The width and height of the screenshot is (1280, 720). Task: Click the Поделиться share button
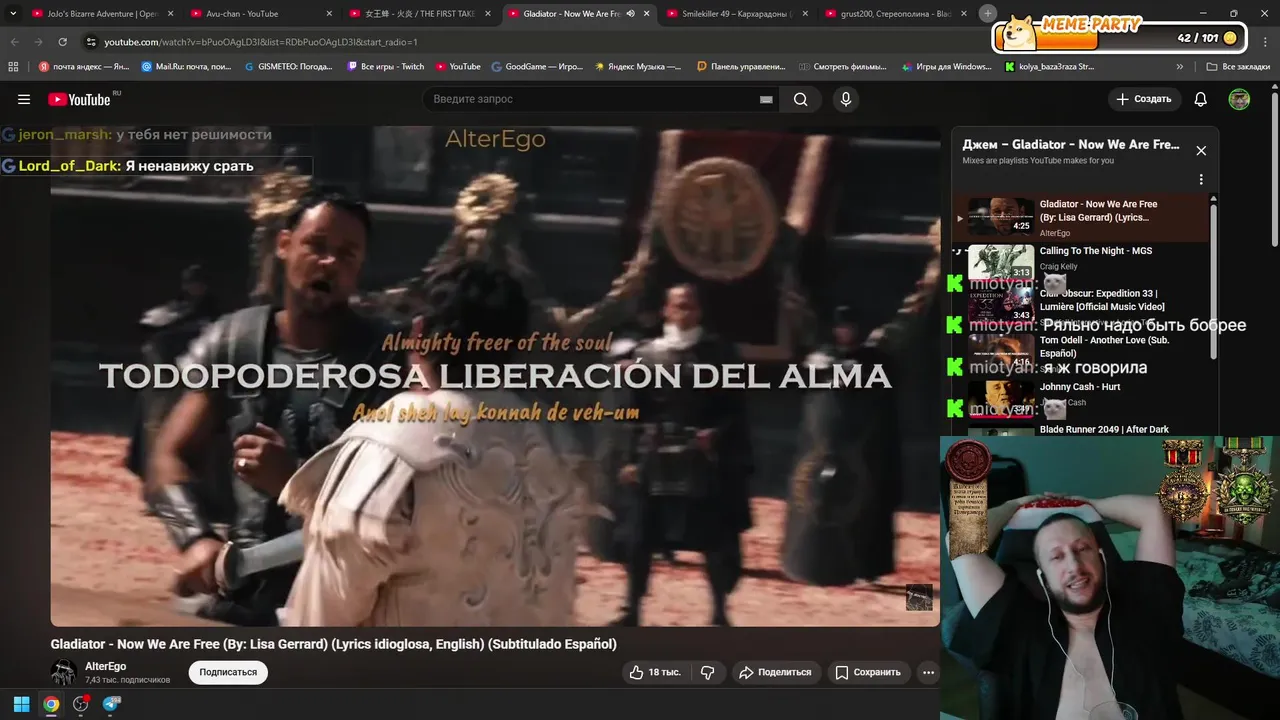coord(775,672)
